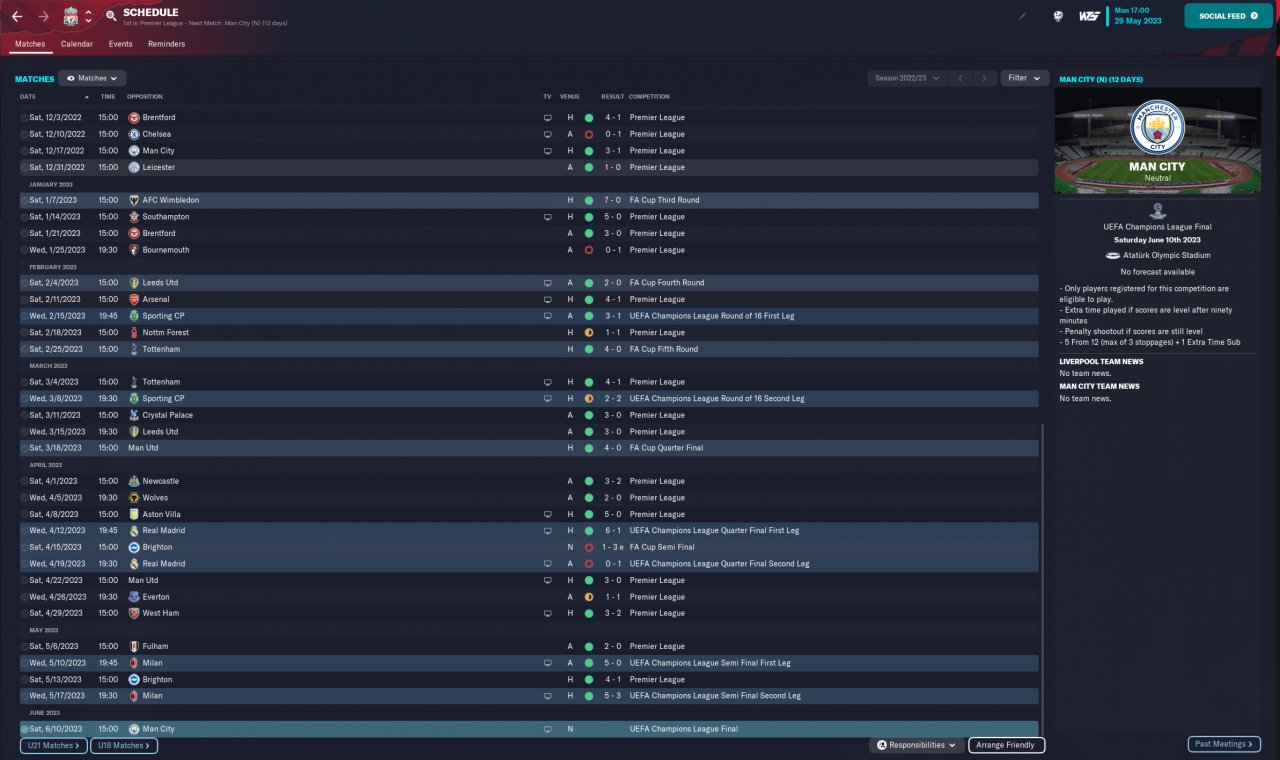This screenshot has height=760, width=1280.
Task: Open the Season 2022/23 dropdown
Action: point(907,78)
